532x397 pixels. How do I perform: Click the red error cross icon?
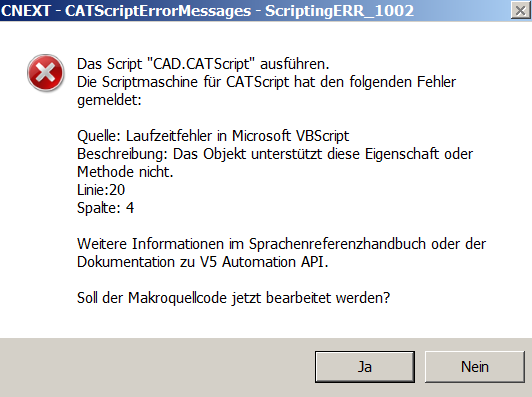point(45,73)
